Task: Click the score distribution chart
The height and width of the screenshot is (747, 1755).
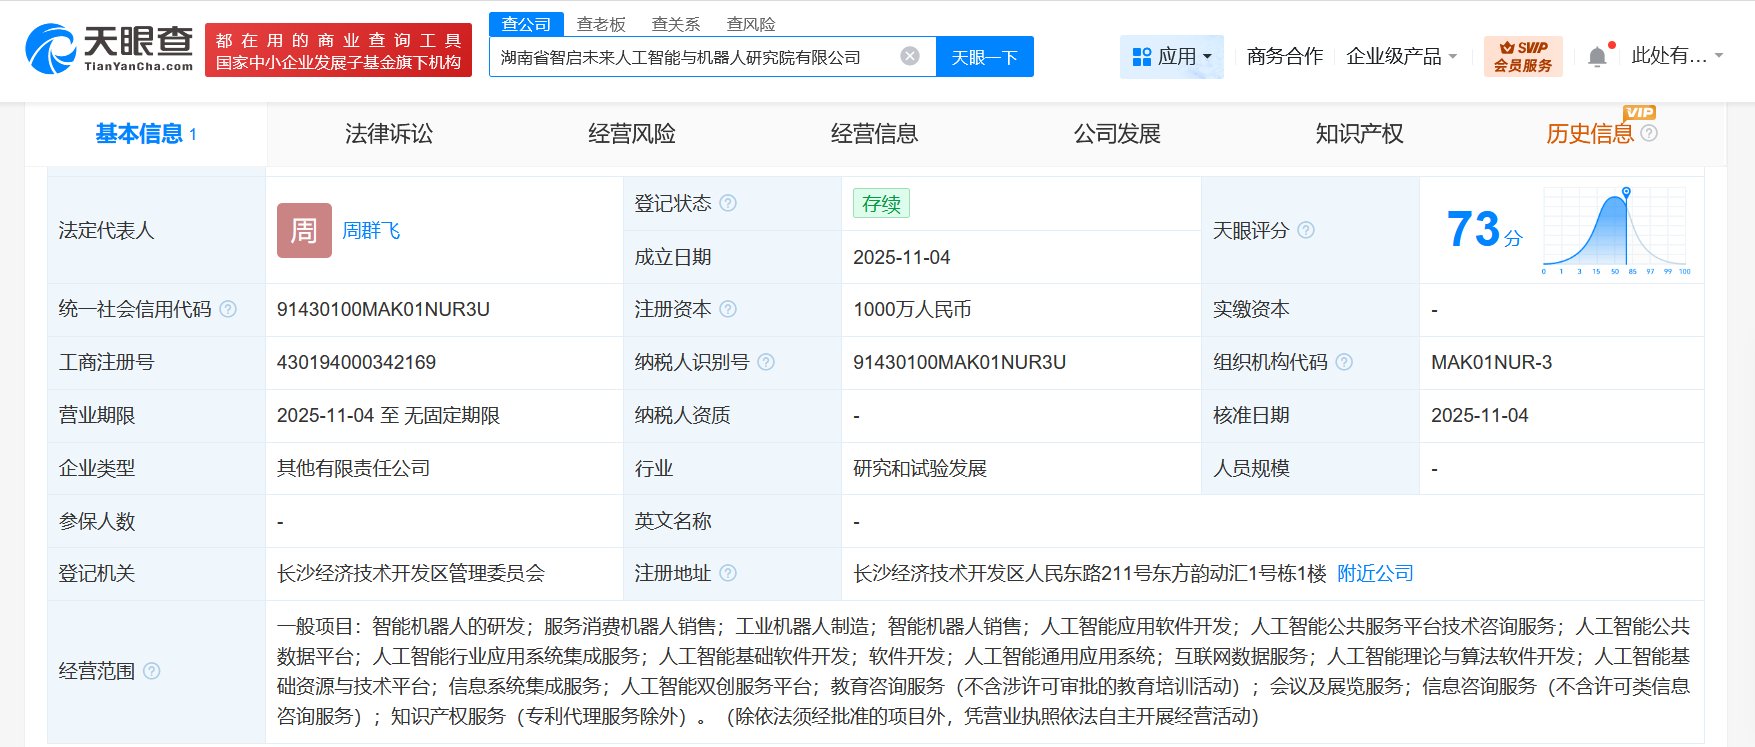Action: pyautogui.click(x=1616, y=230)
